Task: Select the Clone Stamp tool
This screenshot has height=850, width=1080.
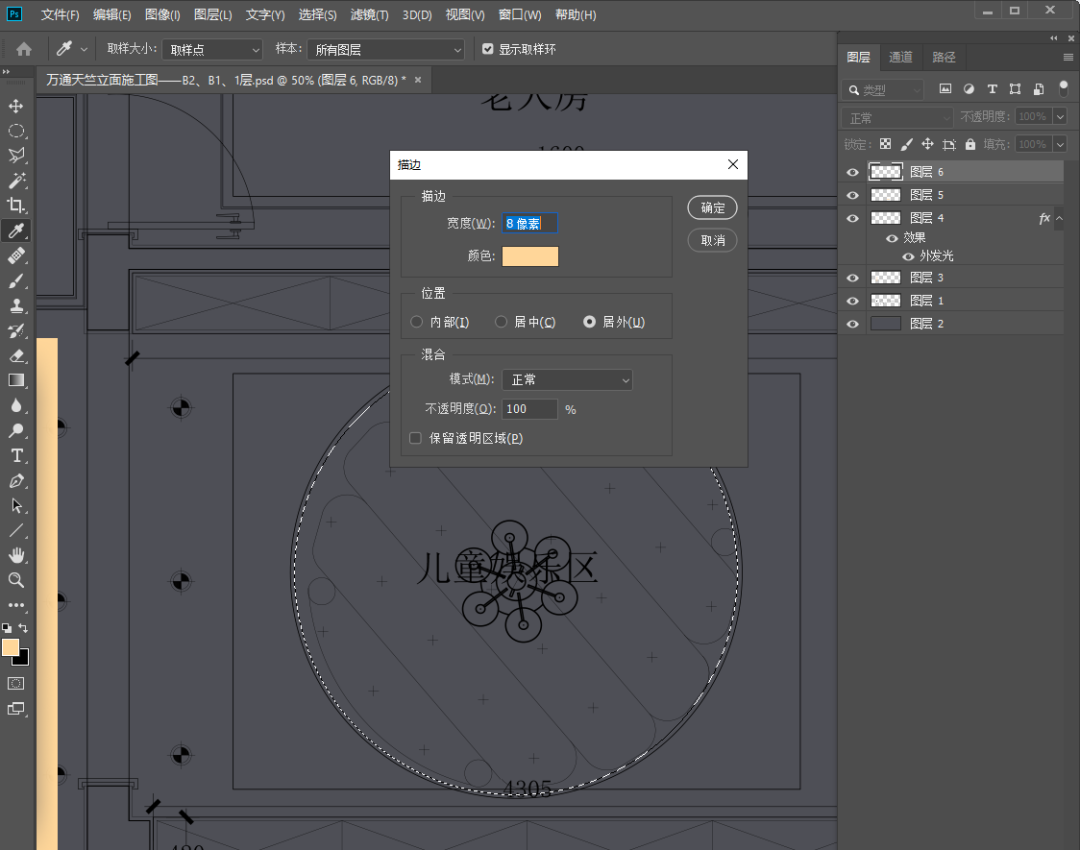Action: pos(16,306)
